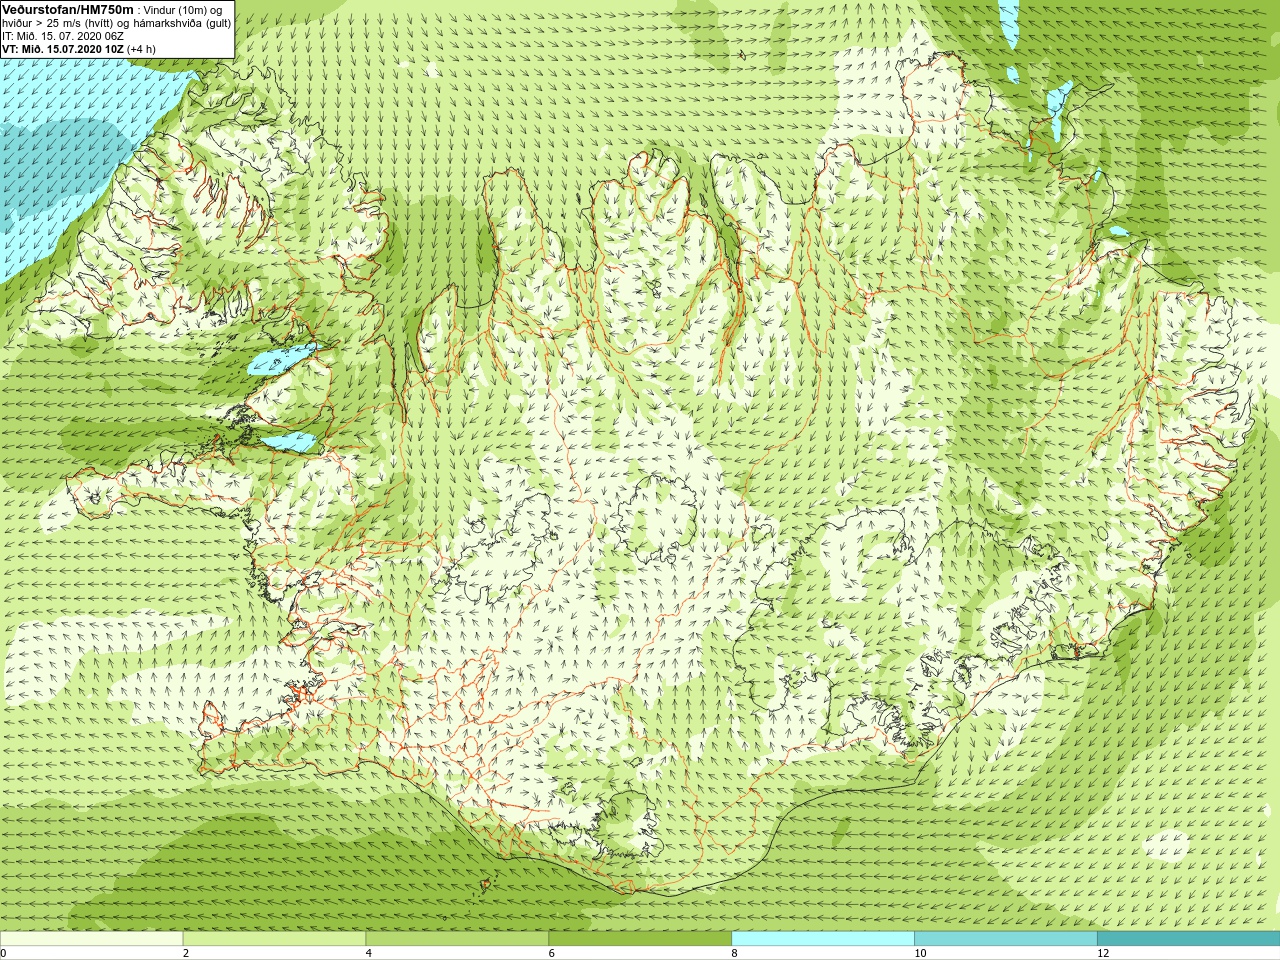Click the light green 2–4 legend swatch
The width and height of the screenshot is (1280, 960).
[274, 939]
